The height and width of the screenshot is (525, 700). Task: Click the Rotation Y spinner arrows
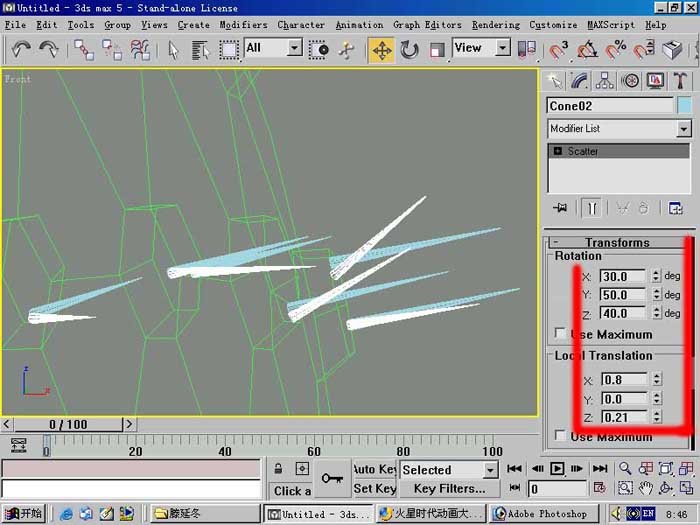click(656, 295)
